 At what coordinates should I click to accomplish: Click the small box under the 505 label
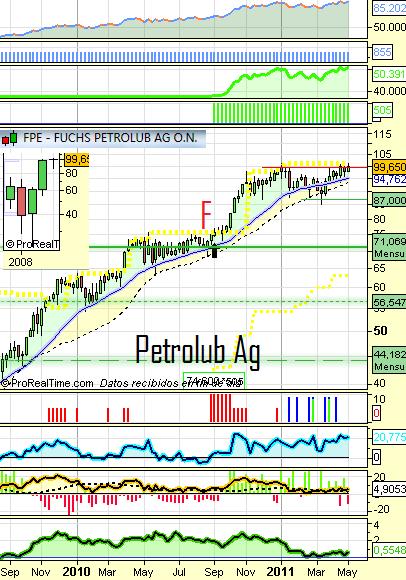376,119
